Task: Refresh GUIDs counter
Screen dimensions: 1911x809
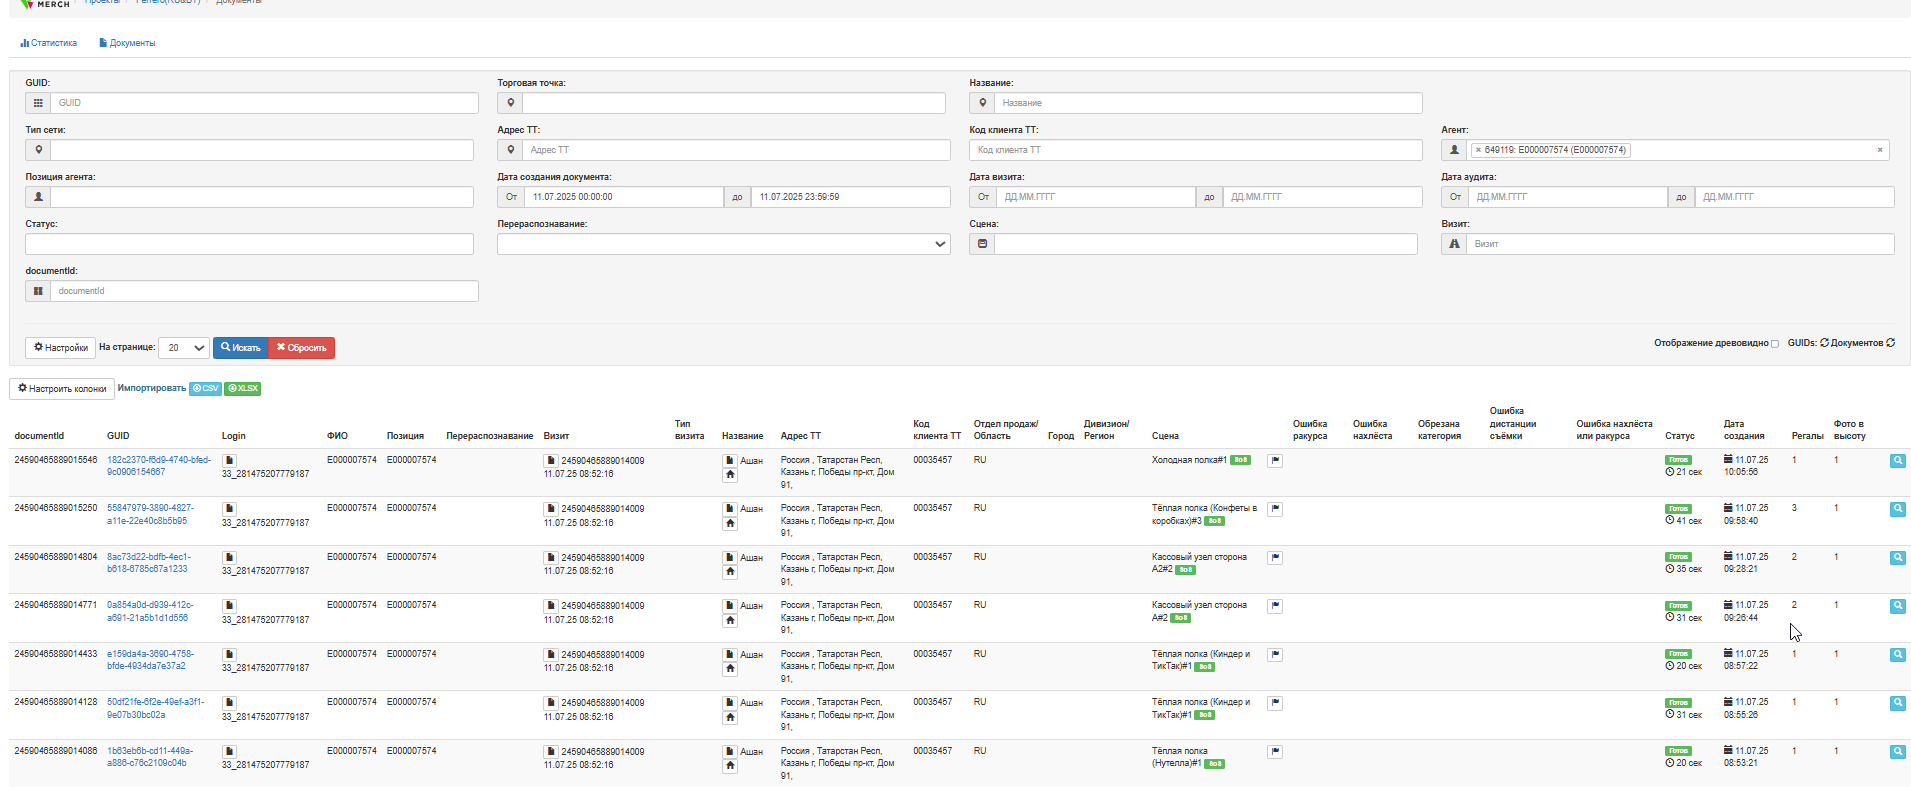Action: tap(1824, 343)
